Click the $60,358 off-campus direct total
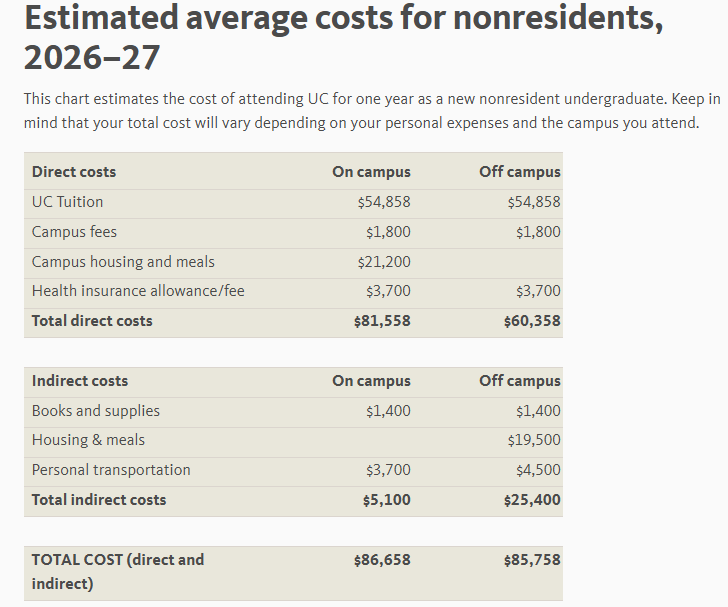 pyautogui.click(x=532, y=321)
